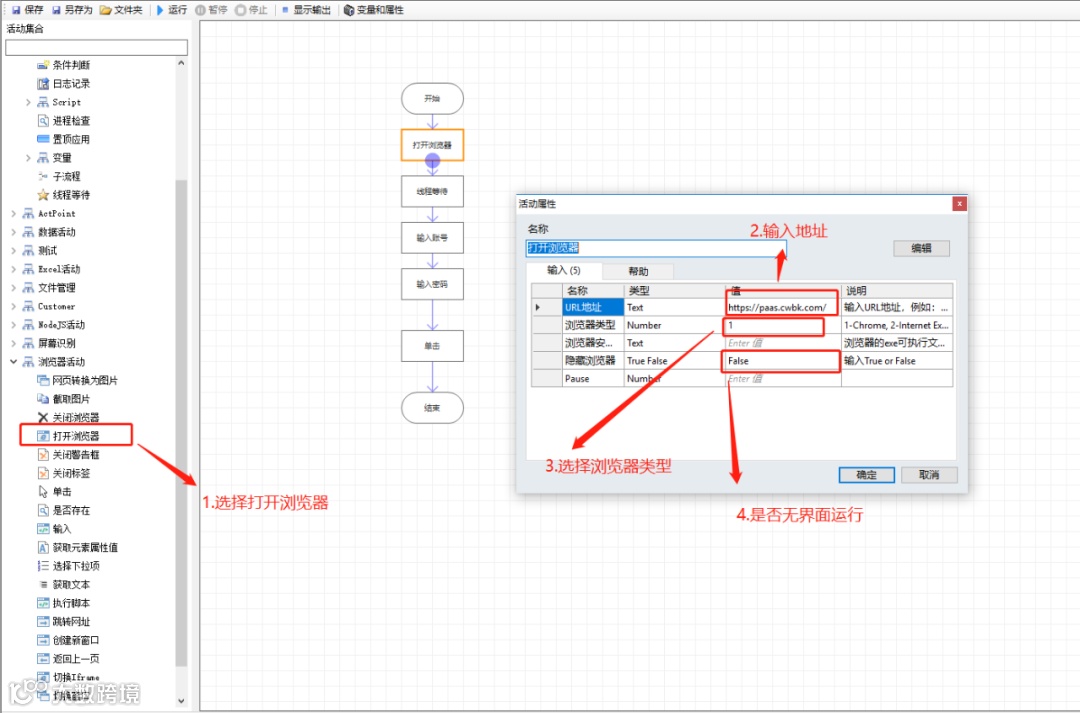
Task: Click the 编辑 button in dialog
Action: (x=921, y=249)
